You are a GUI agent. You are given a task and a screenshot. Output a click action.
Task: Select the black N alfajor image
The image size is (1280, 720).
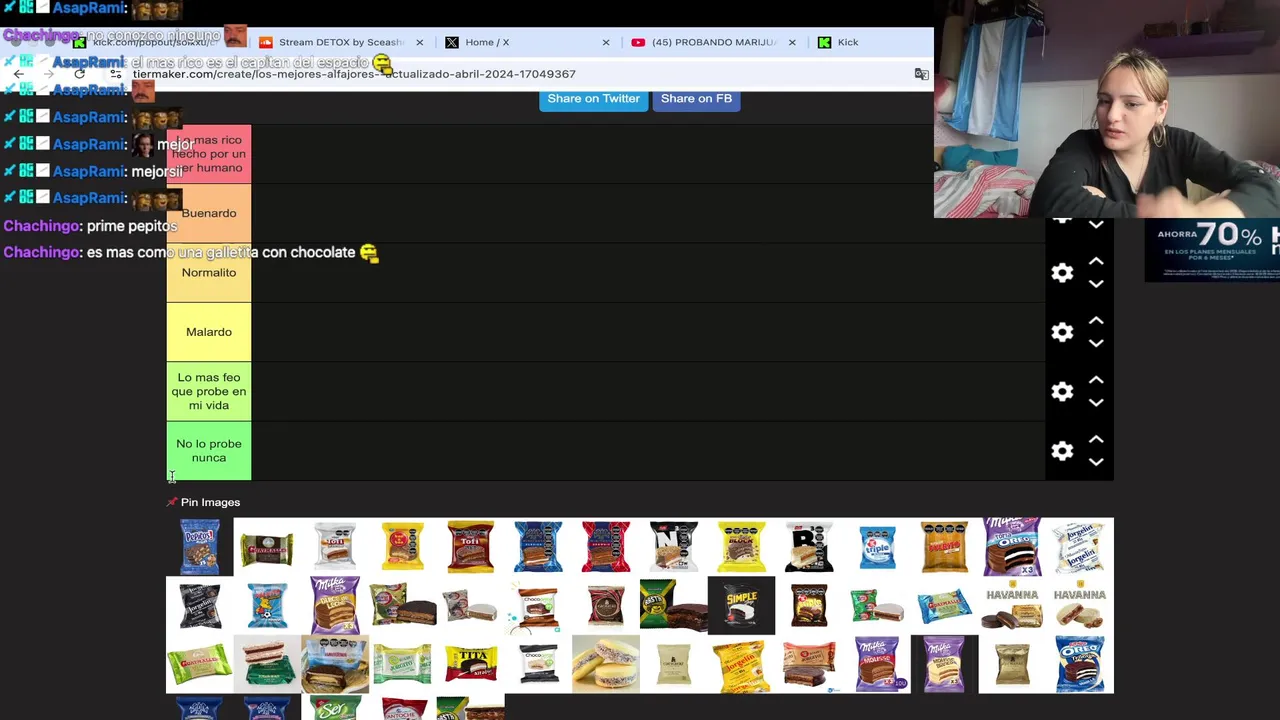674,547
